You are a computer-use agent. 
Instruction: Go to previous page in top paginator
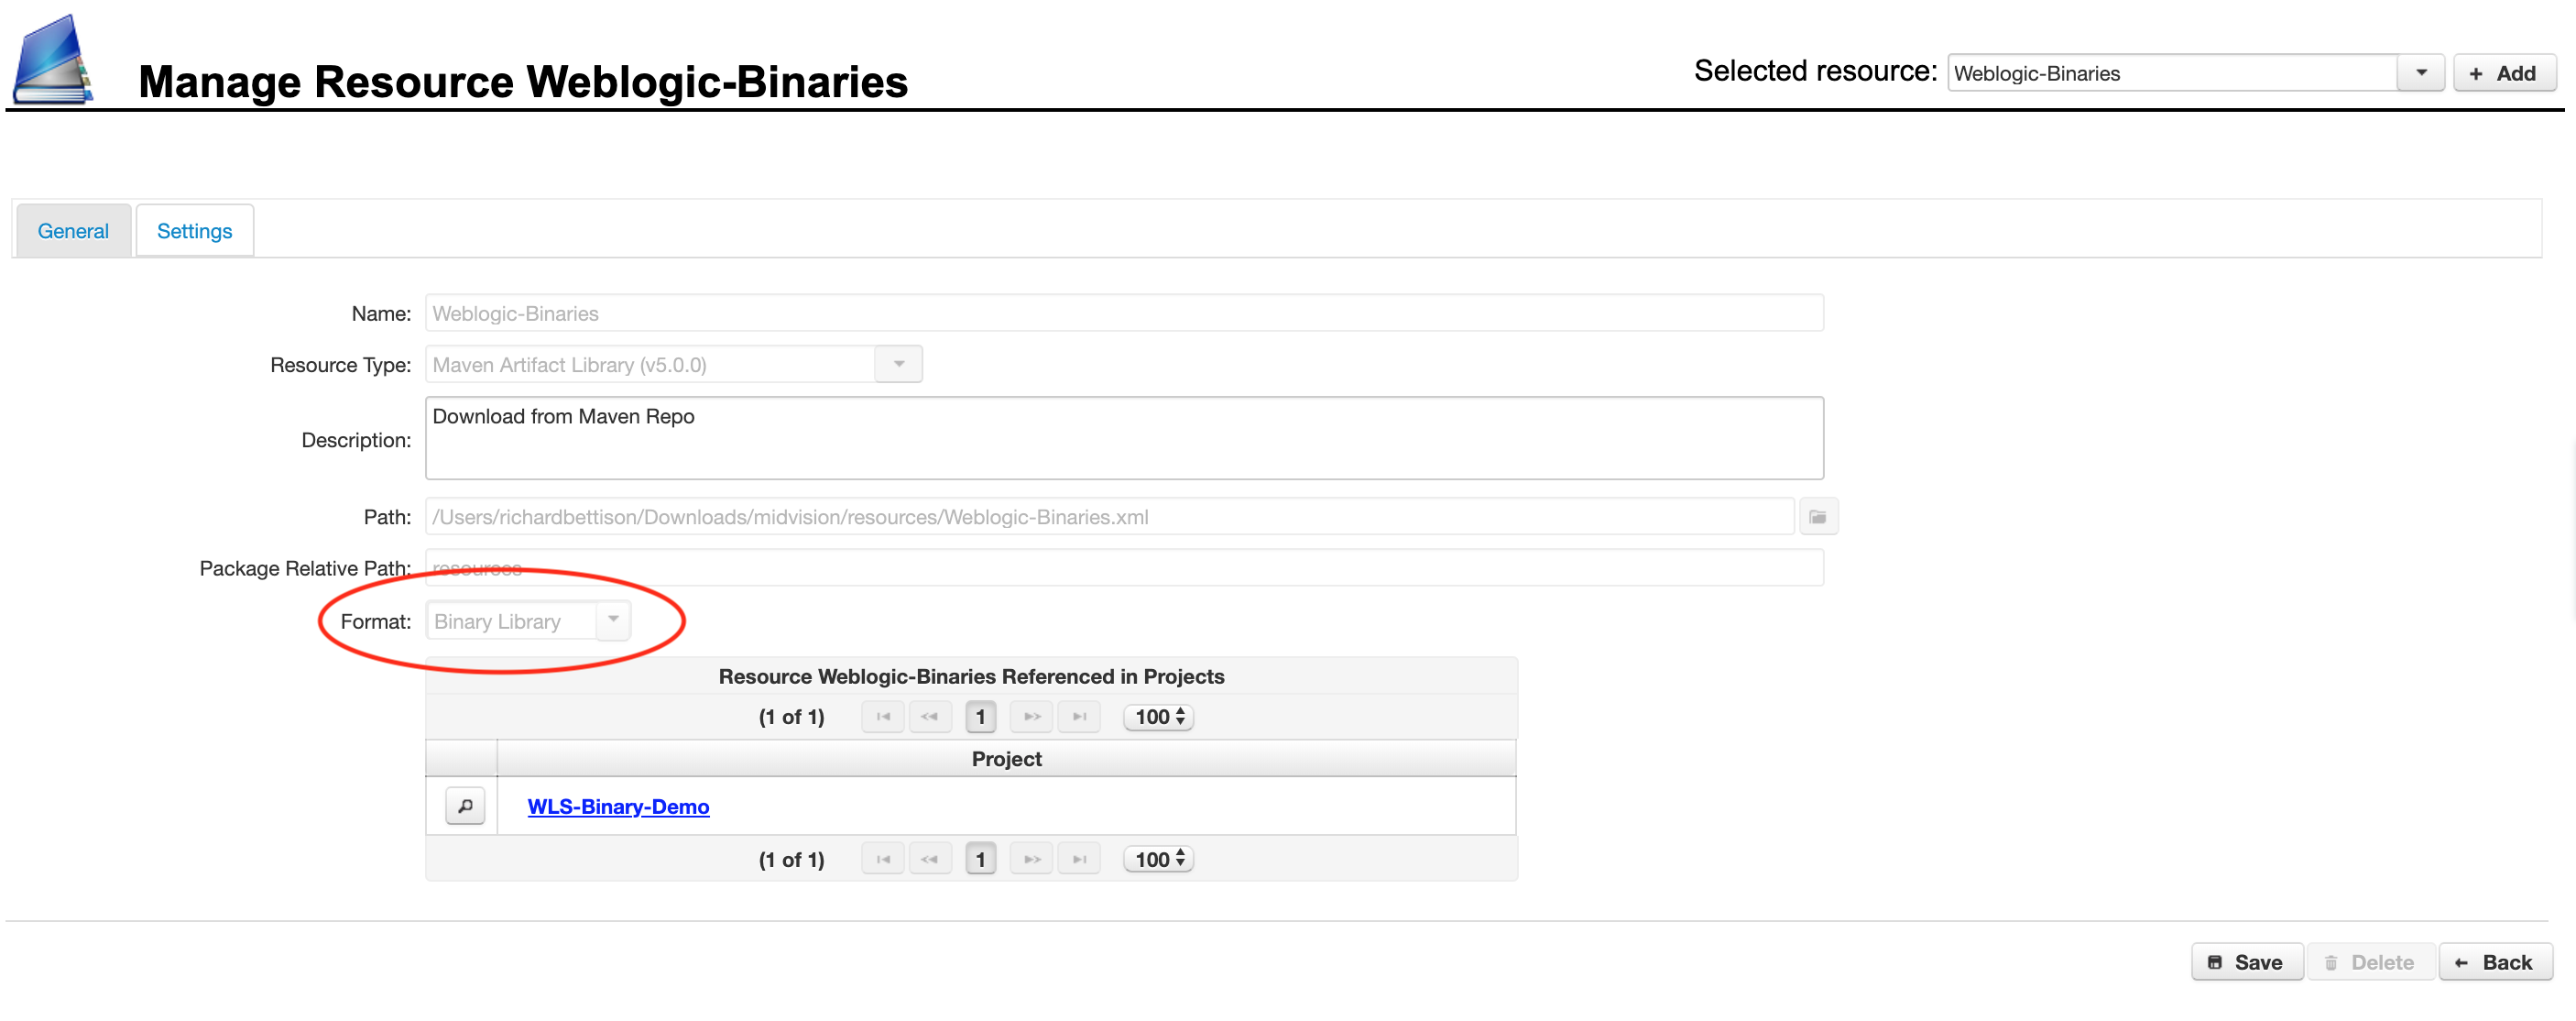pos(930,717)
